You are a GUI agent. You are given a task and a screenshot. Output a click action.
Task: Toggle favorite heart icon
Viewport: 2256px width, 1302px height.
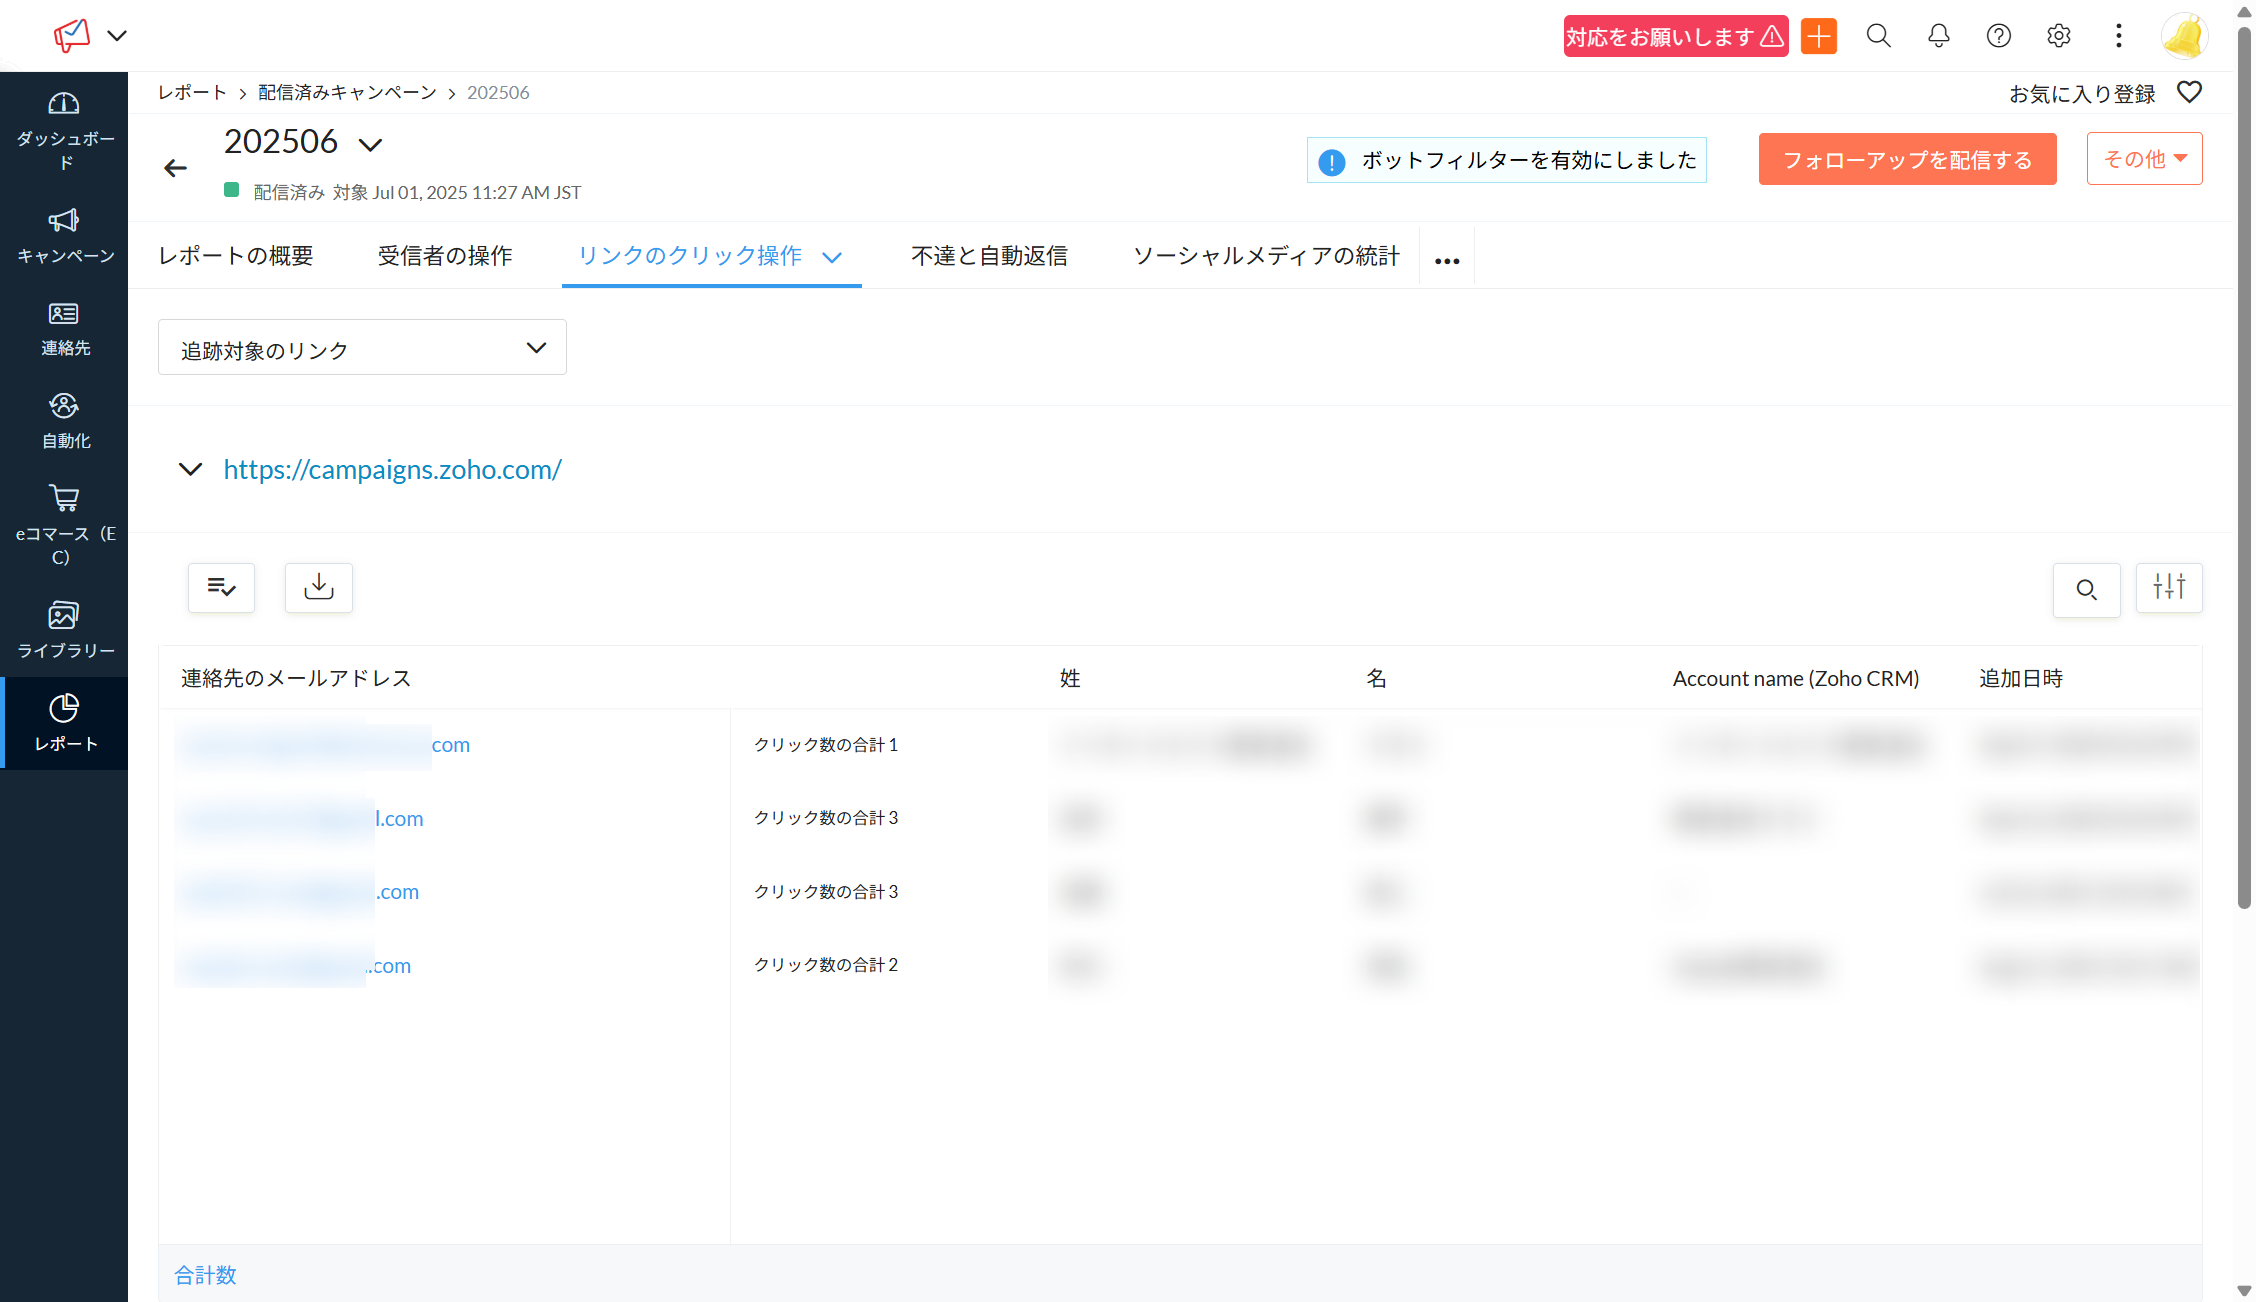(2189, 92)
